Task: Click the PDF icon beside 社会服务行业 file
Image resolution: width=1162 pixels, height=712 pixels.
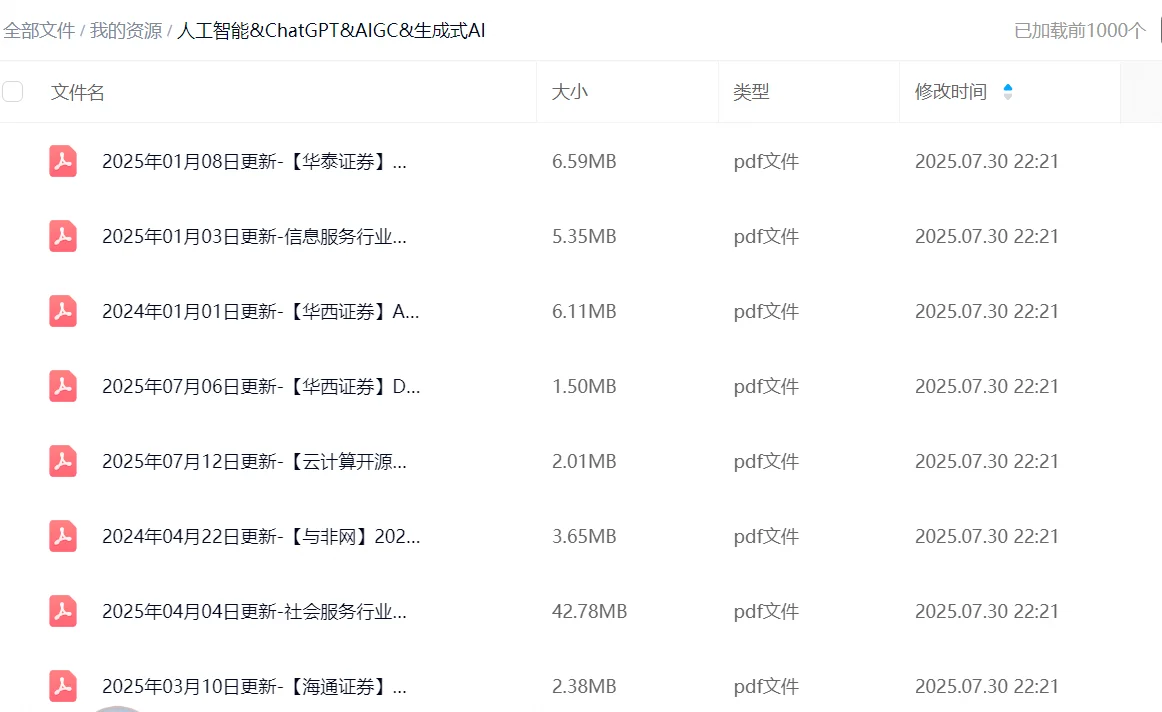Action: [62, 611]
